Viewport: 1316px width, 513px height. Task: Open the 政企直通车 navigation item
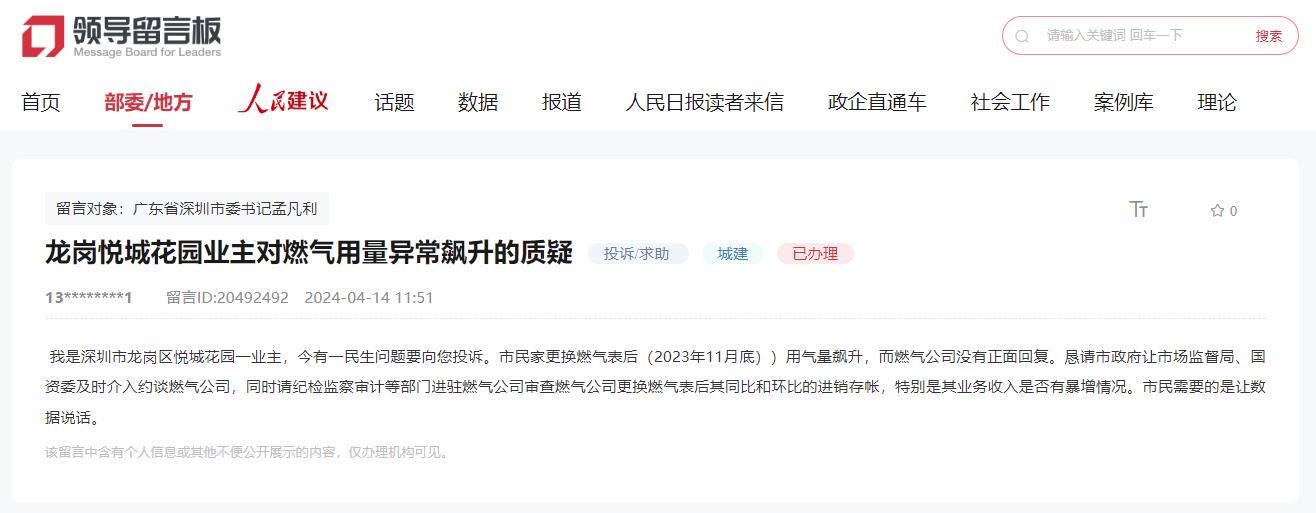pyautogui.click(x=877, y=102)
